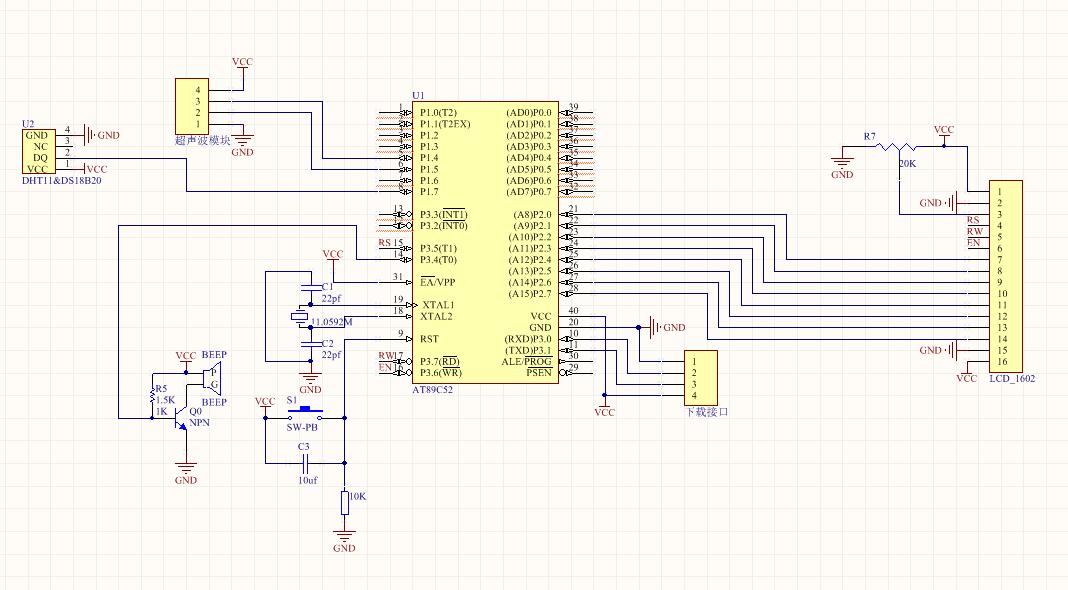Click the GND symbol below the transistor
Image resolution: width=1068 pixels, height=590 pixels.
(186, 471)
